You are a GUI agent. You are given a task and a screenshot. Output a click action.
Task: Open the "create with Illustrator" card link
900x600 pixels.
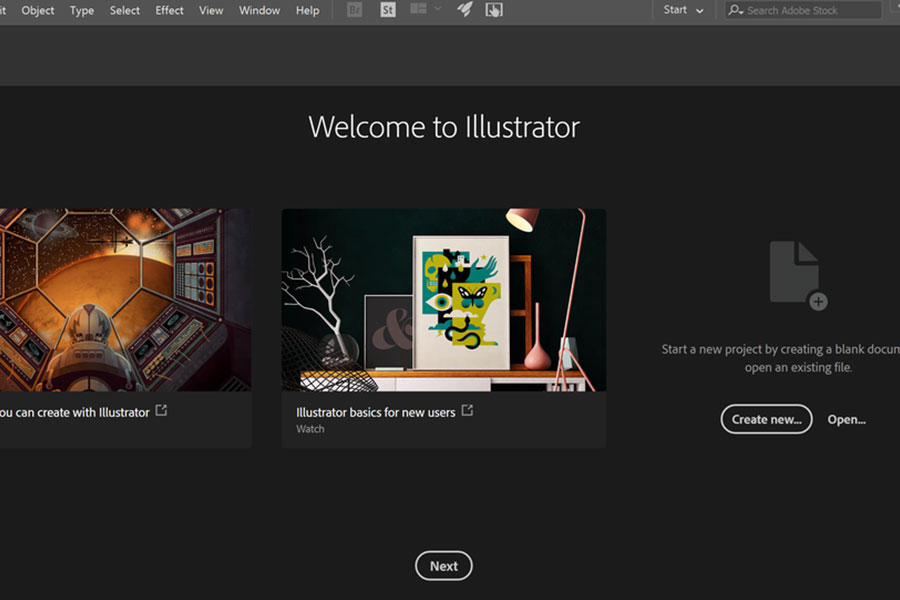point(75,412)
